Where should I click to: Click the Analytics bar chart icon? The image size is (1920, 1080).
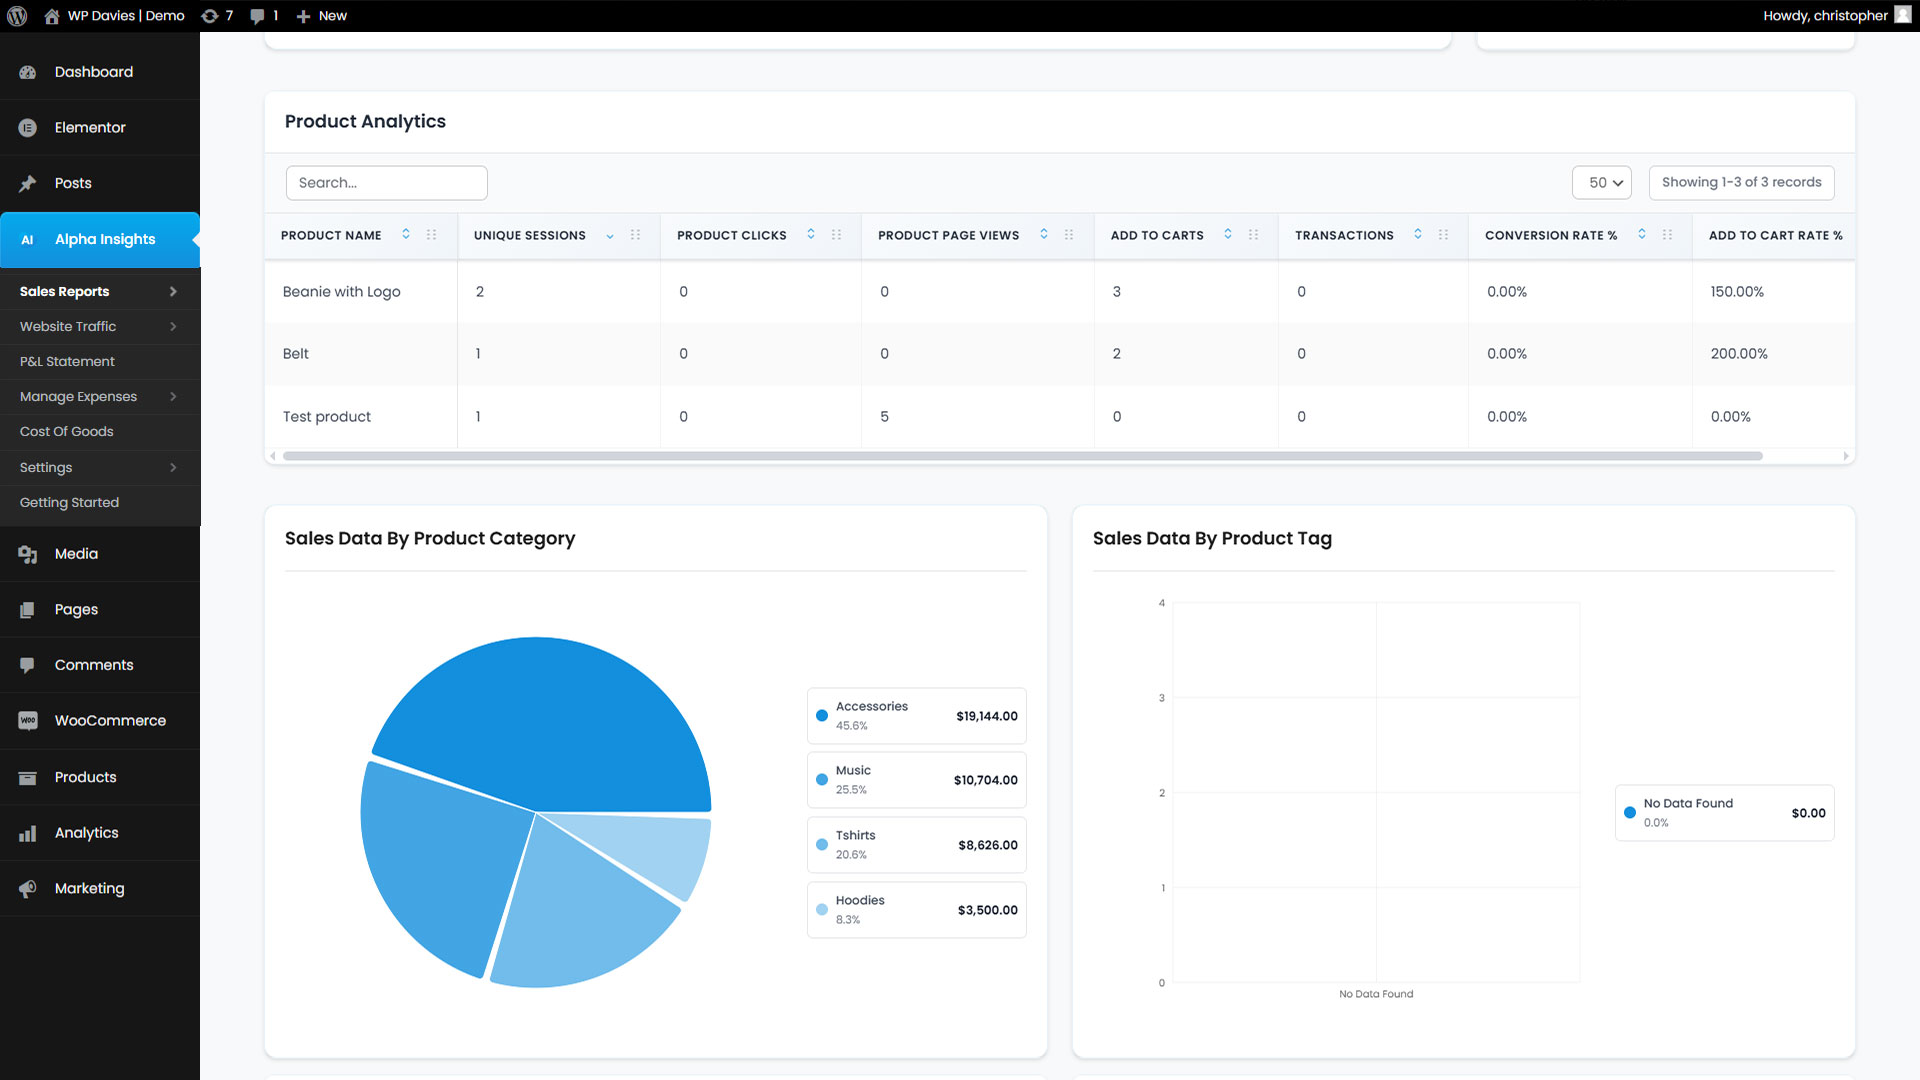click(28, 833)
